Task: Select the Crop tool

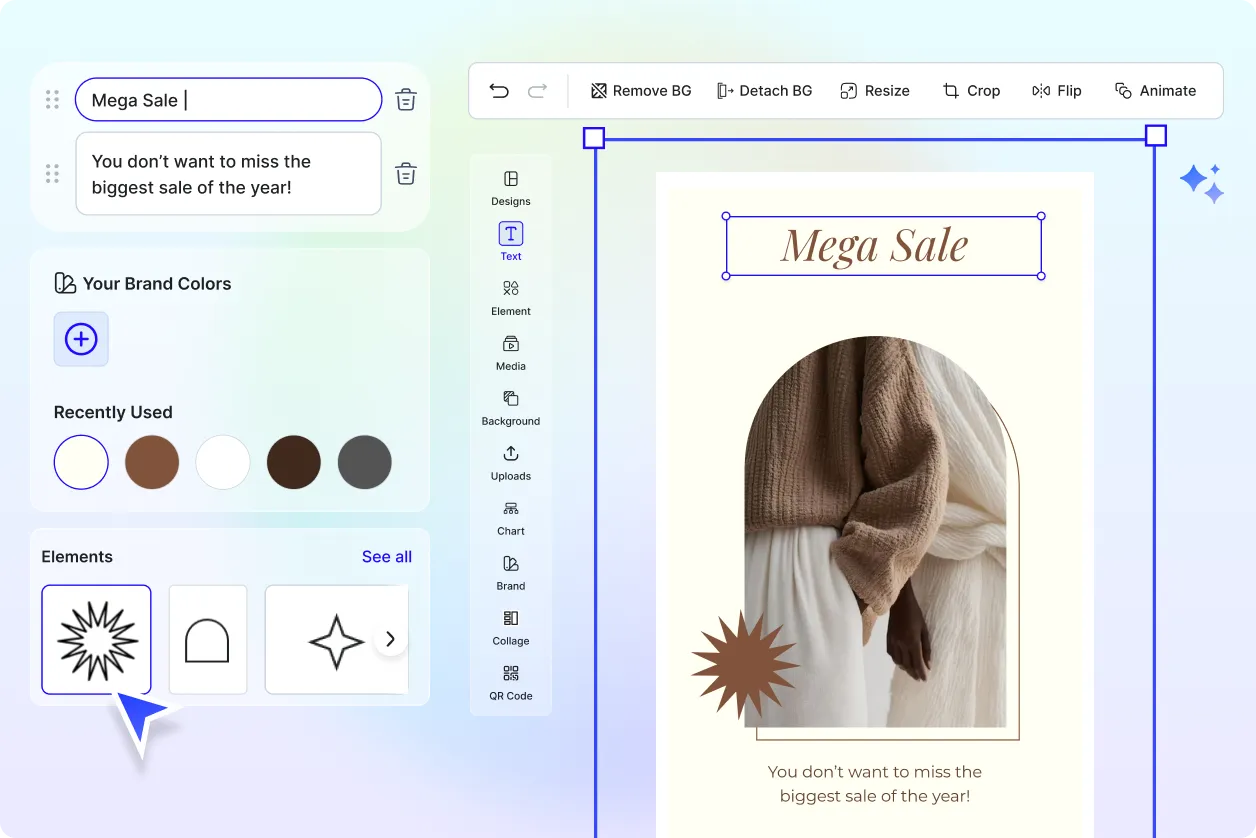Action: pos(971,91)
